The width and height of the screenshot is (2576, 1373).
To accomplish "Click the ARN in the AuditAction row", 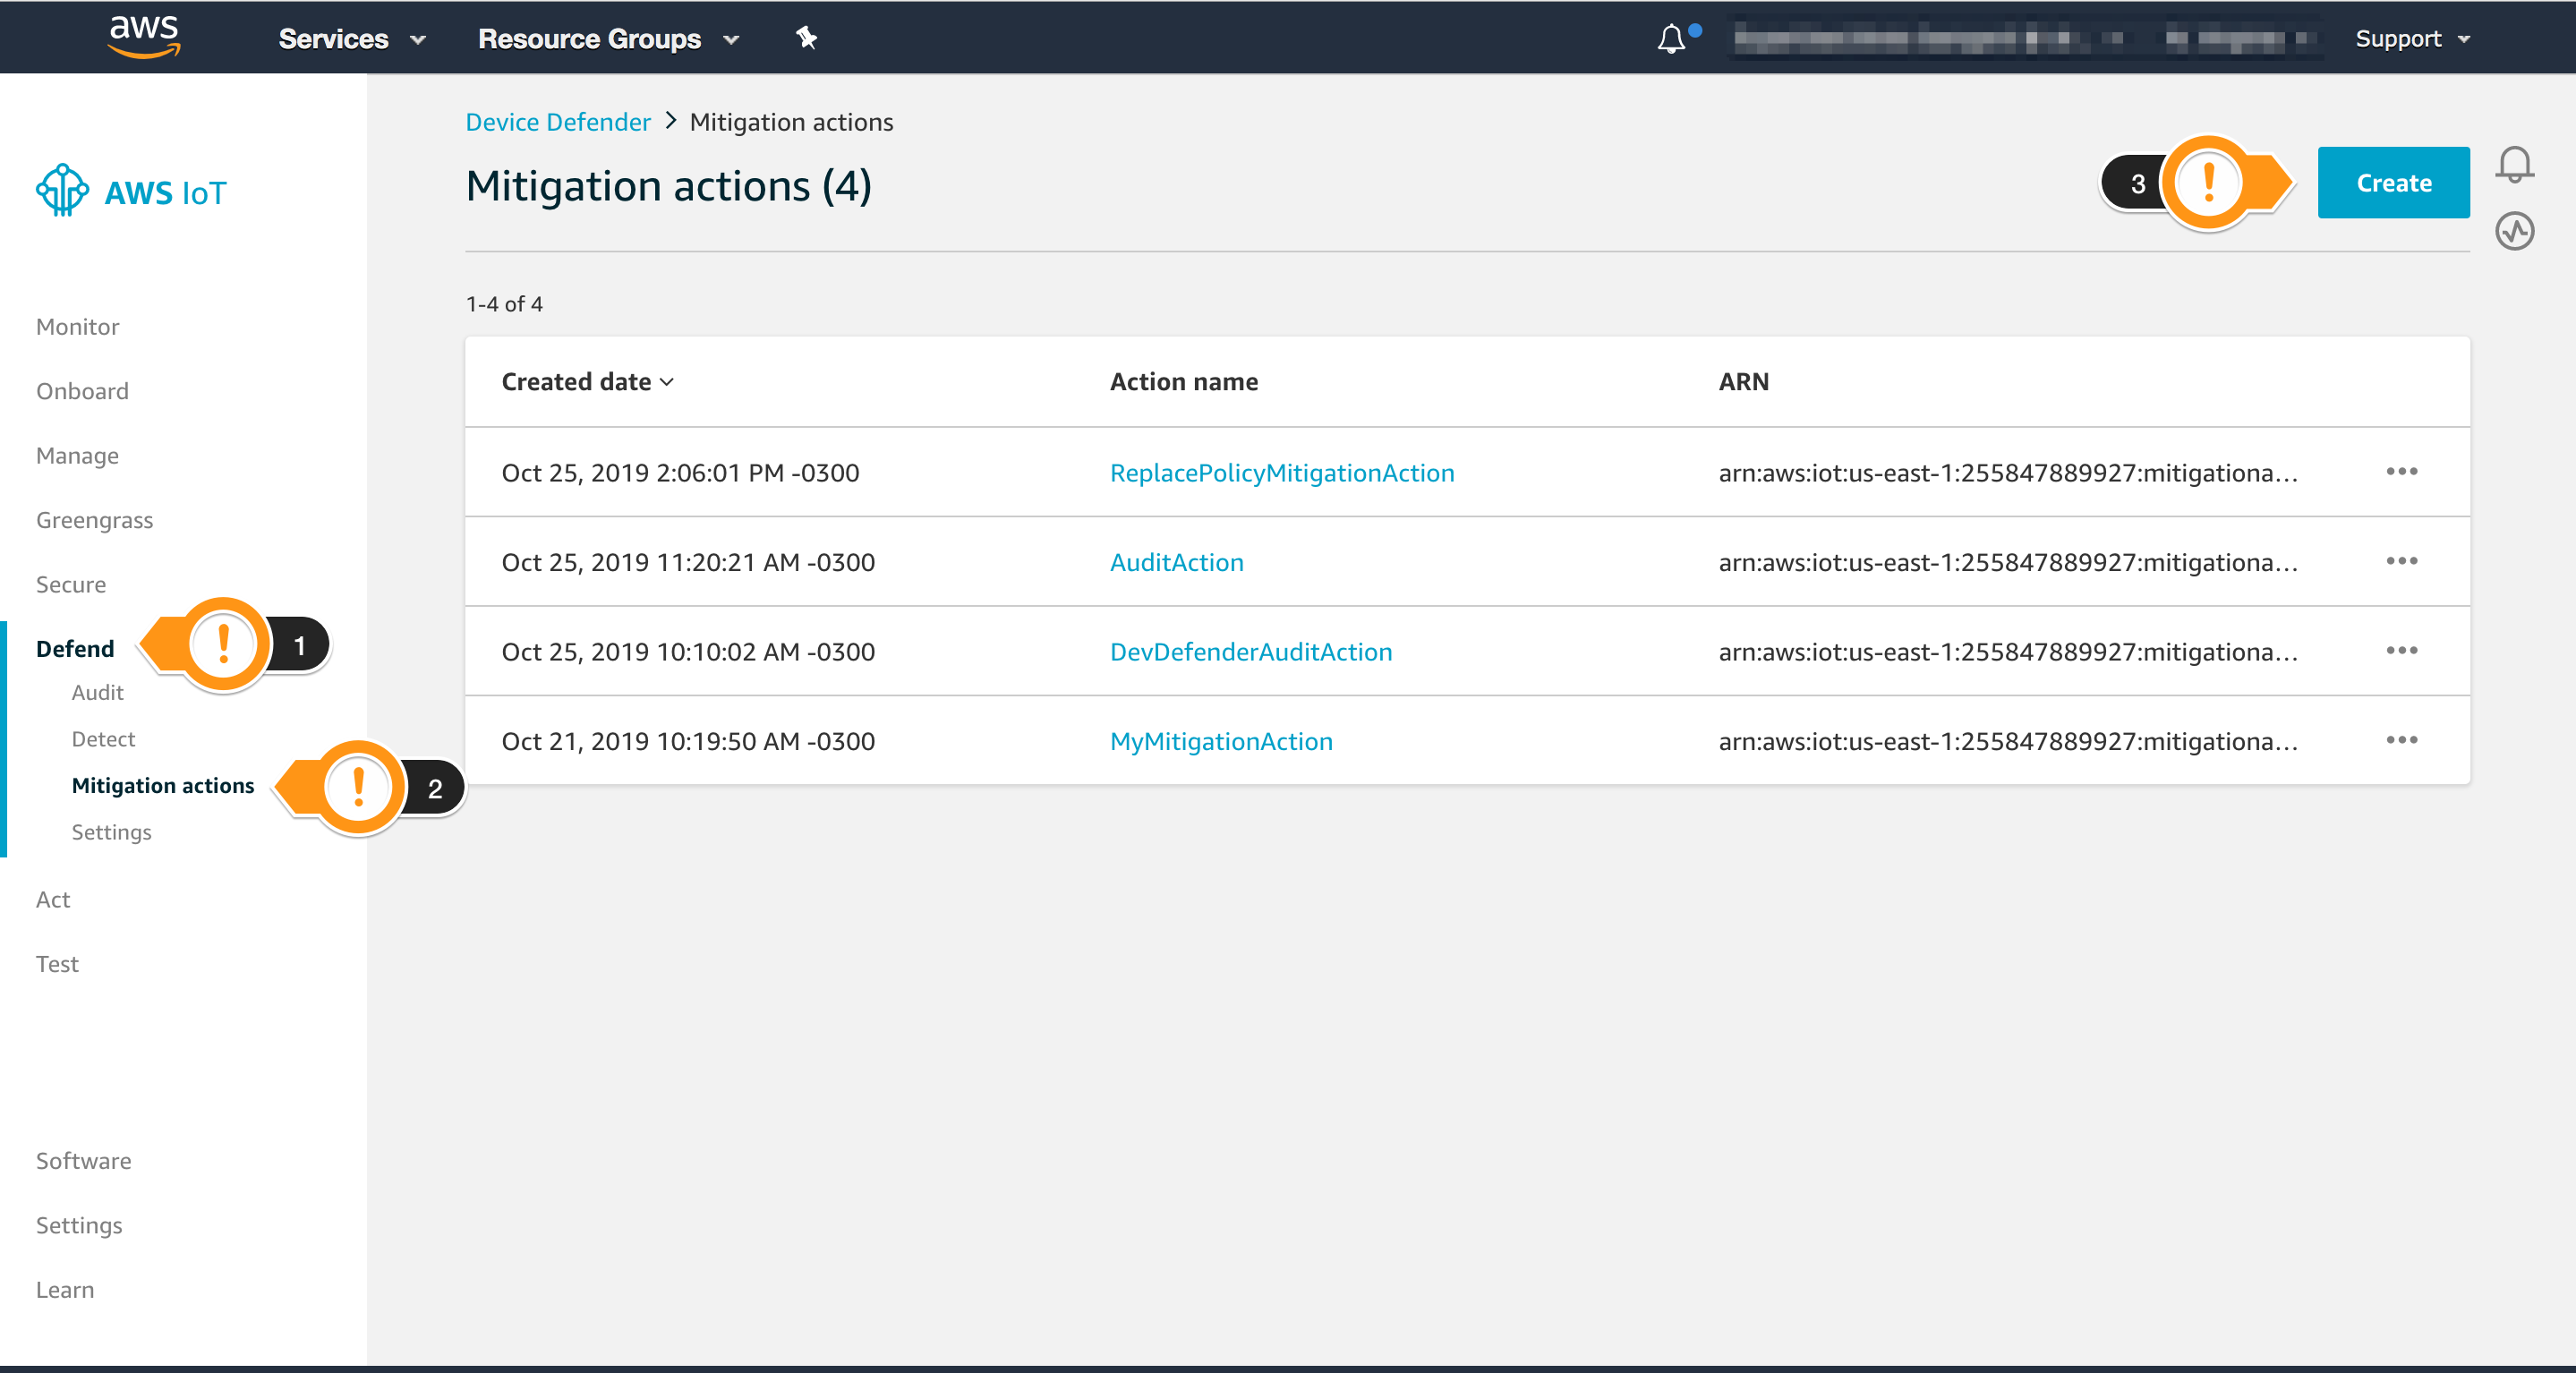I will [2008, 562].
